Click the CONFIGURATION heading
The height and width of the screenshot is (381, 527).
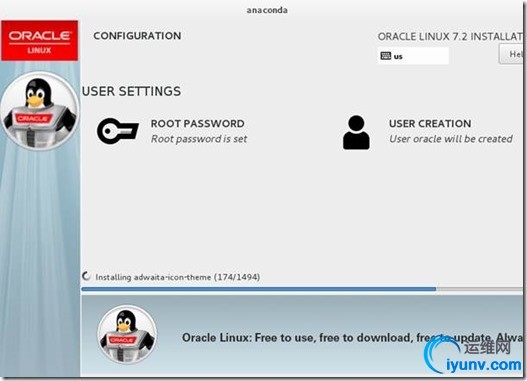137,36
